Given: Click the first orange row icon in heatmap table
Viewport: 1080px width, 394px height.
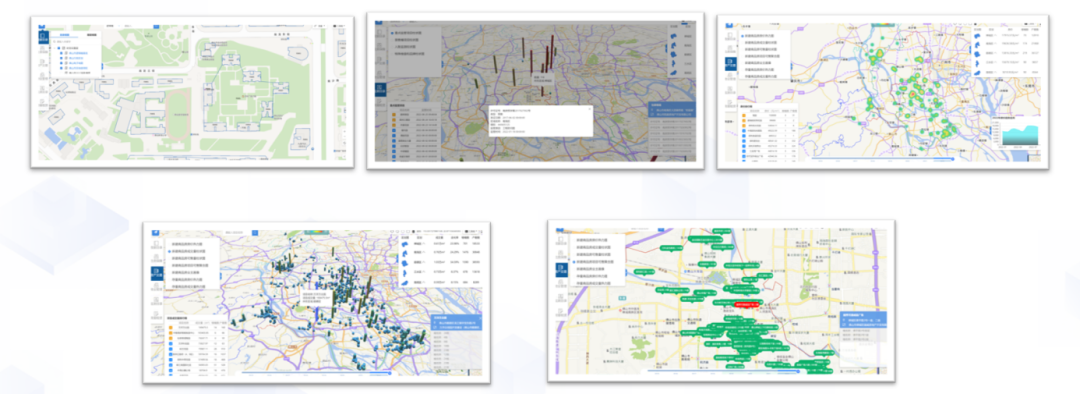Looking at the screenshot, I should [744, 116].
